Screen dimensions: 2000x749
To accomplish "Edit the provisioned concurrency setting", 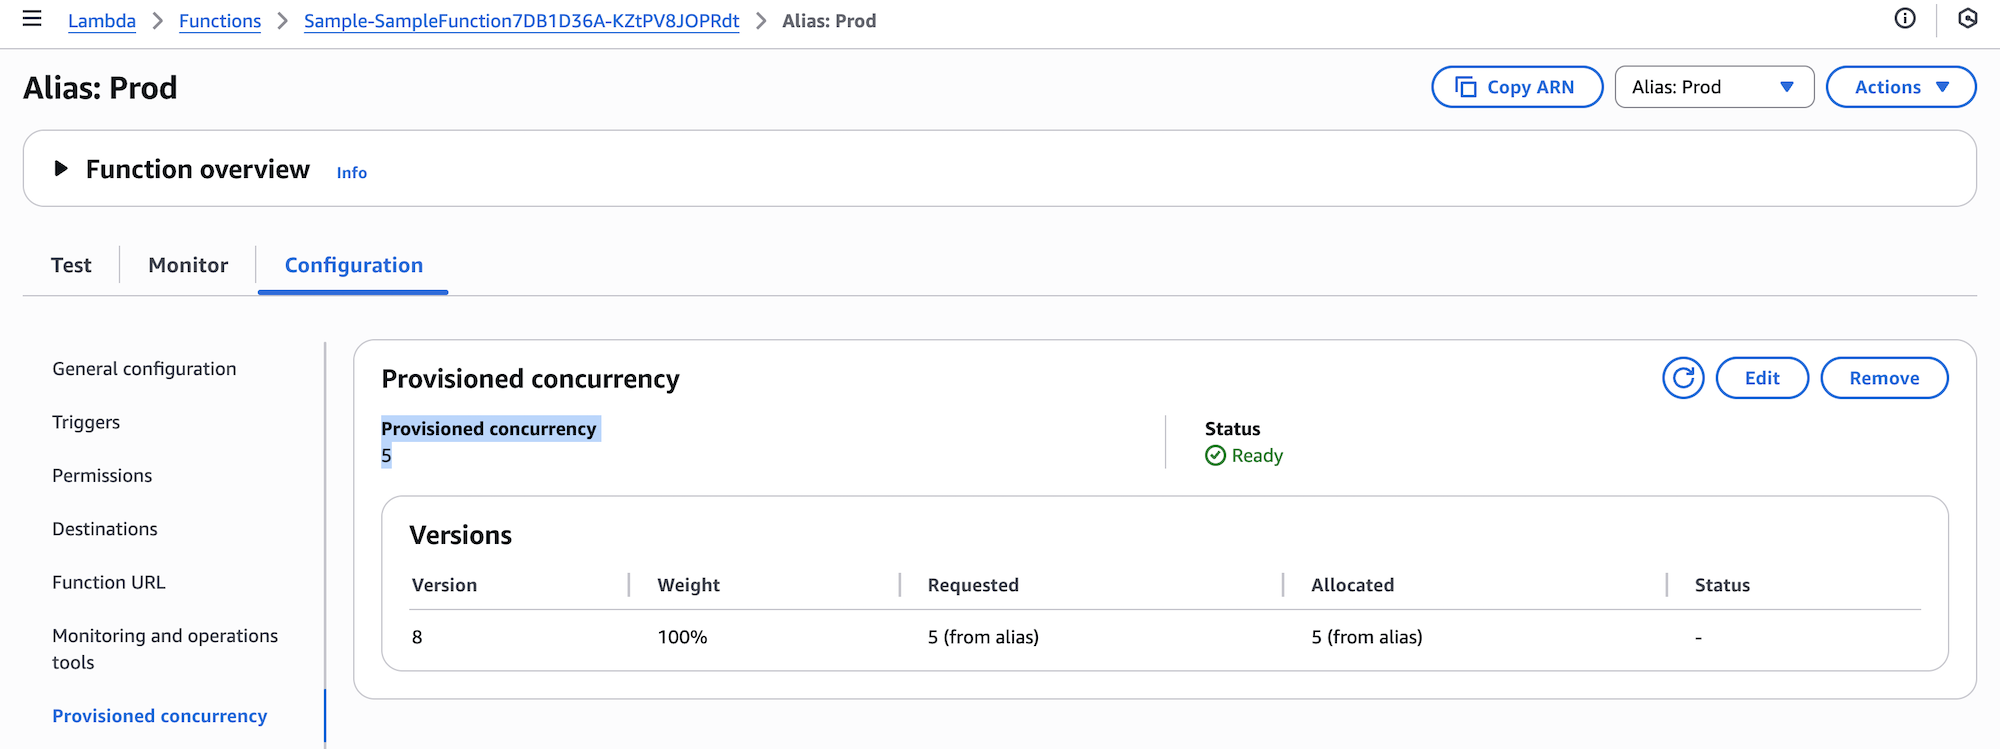I will click(x=1761, y=378).
